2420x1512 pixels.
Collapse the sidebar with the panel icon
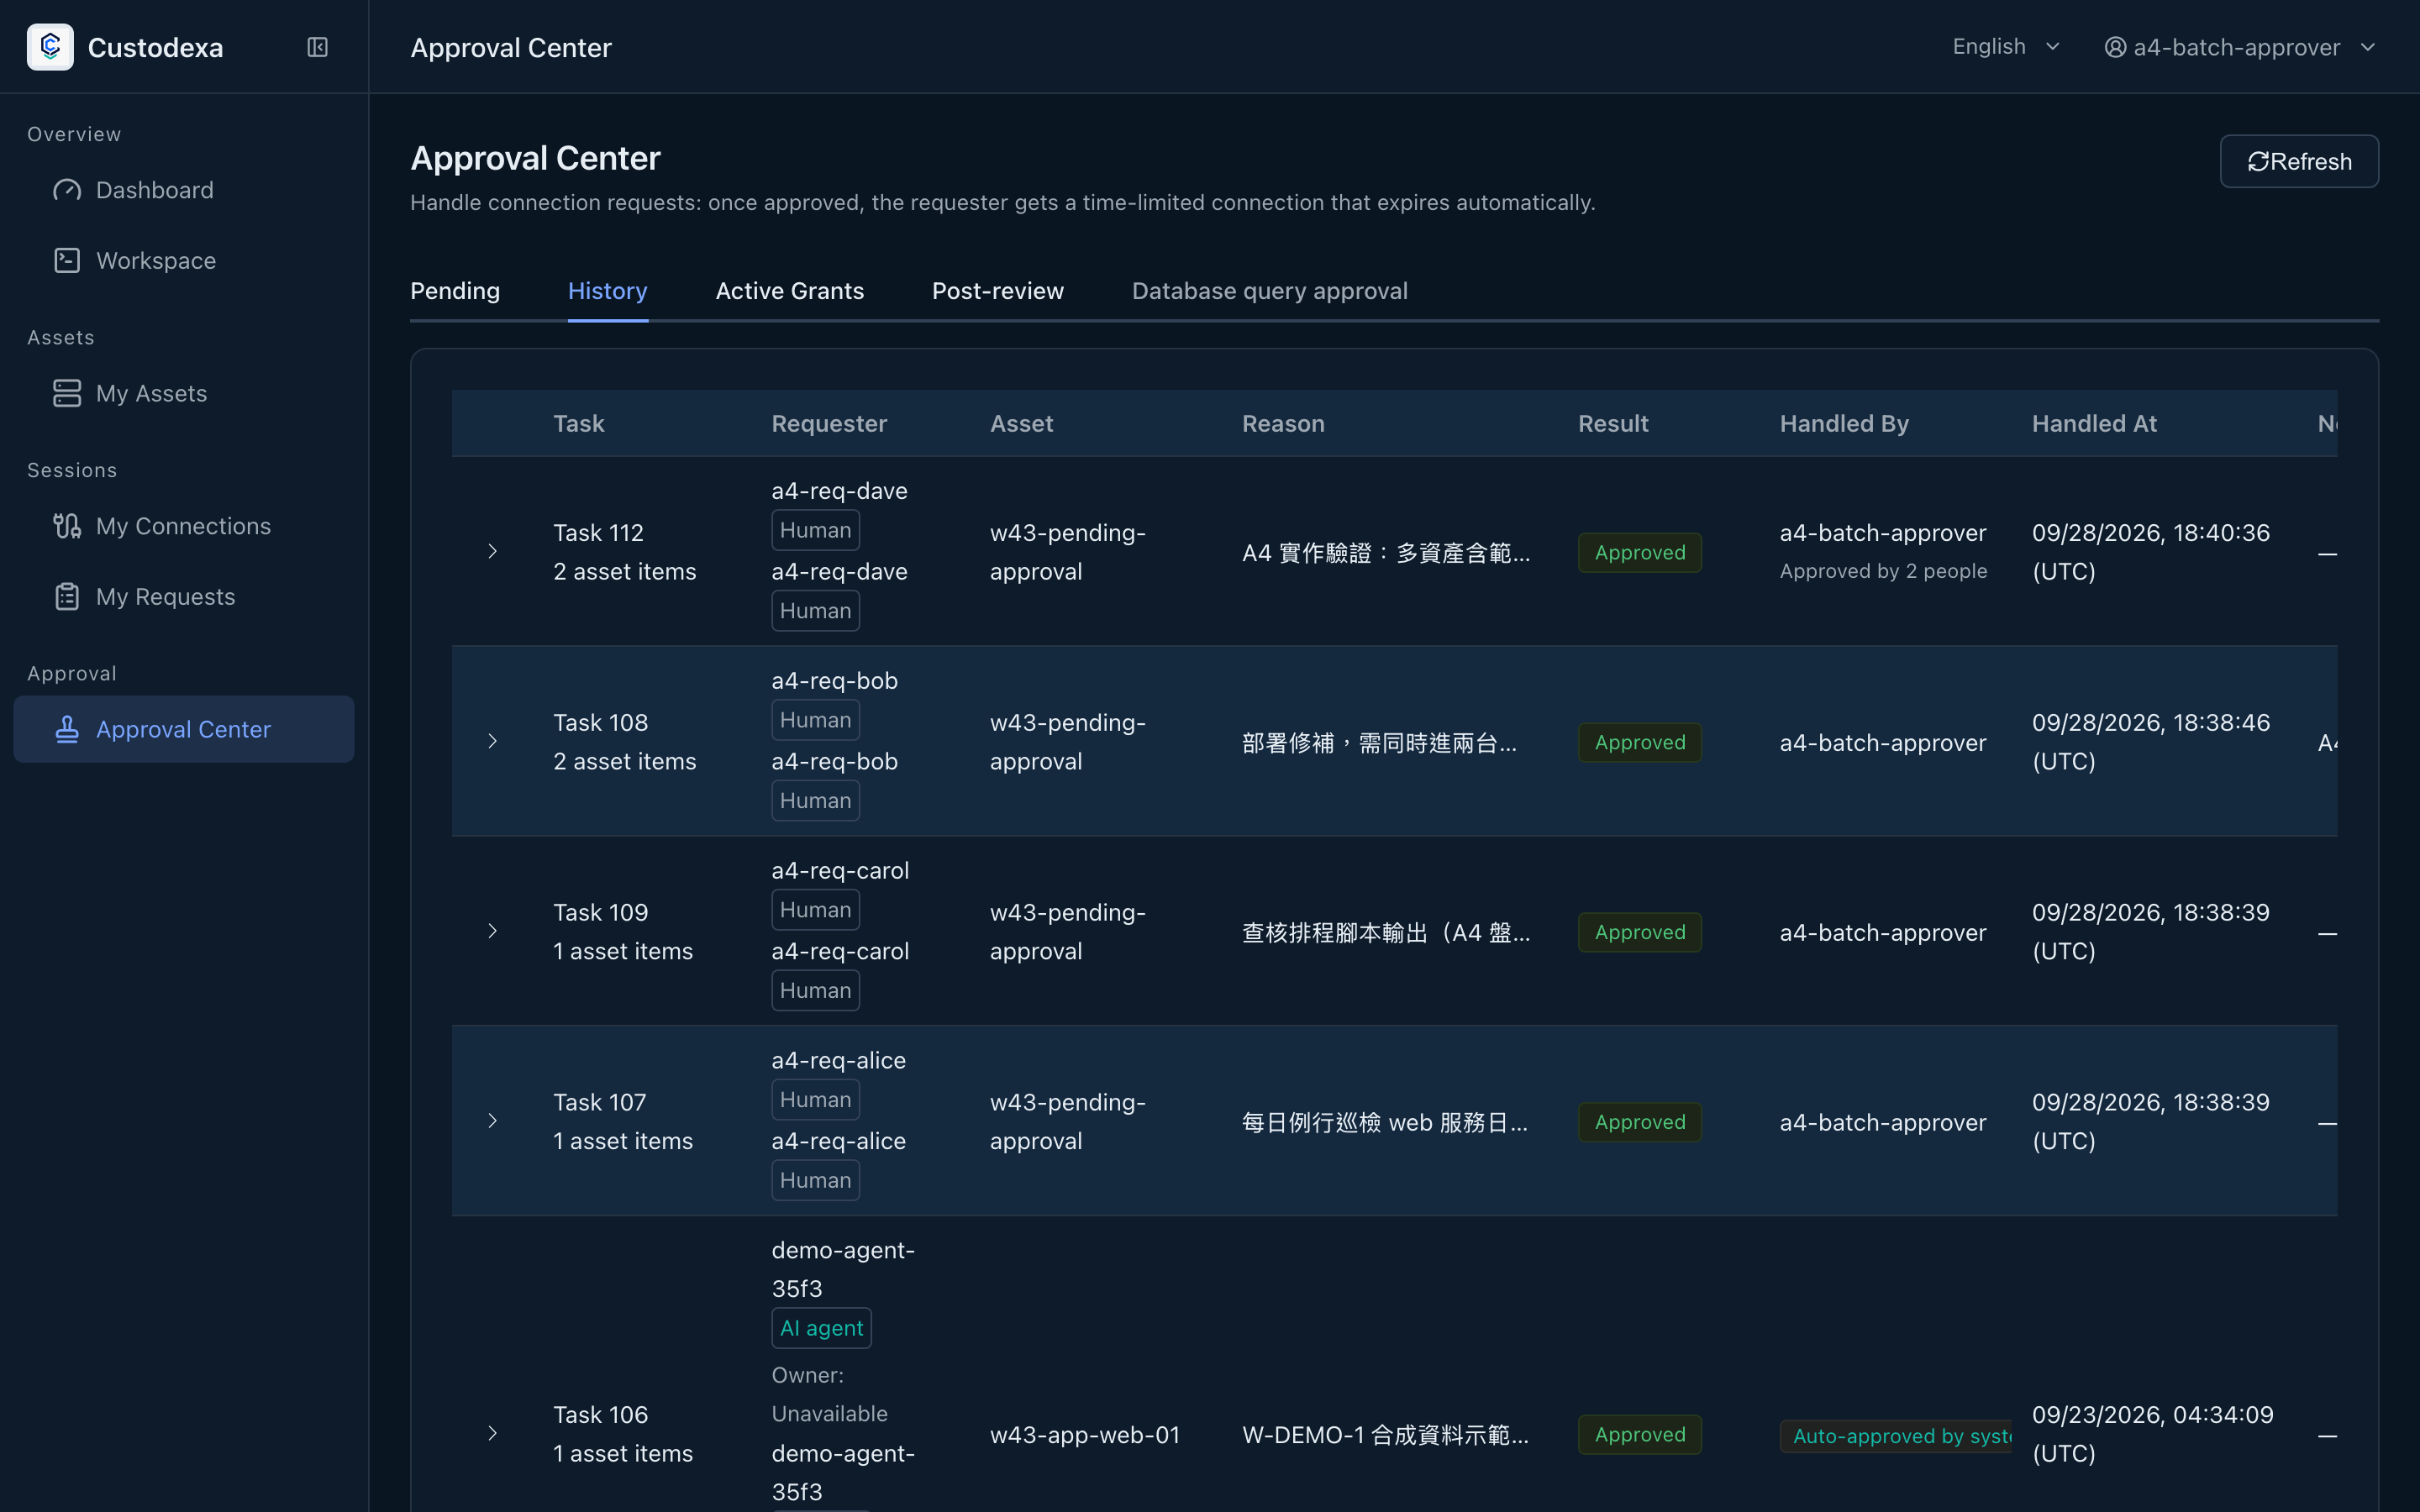point(317,47)
